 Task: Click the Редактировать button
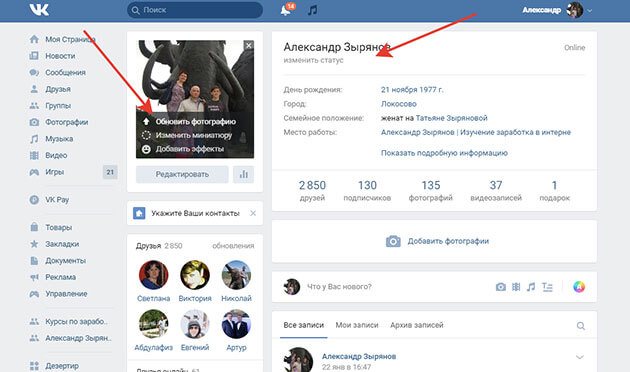[x=182, y=174]
